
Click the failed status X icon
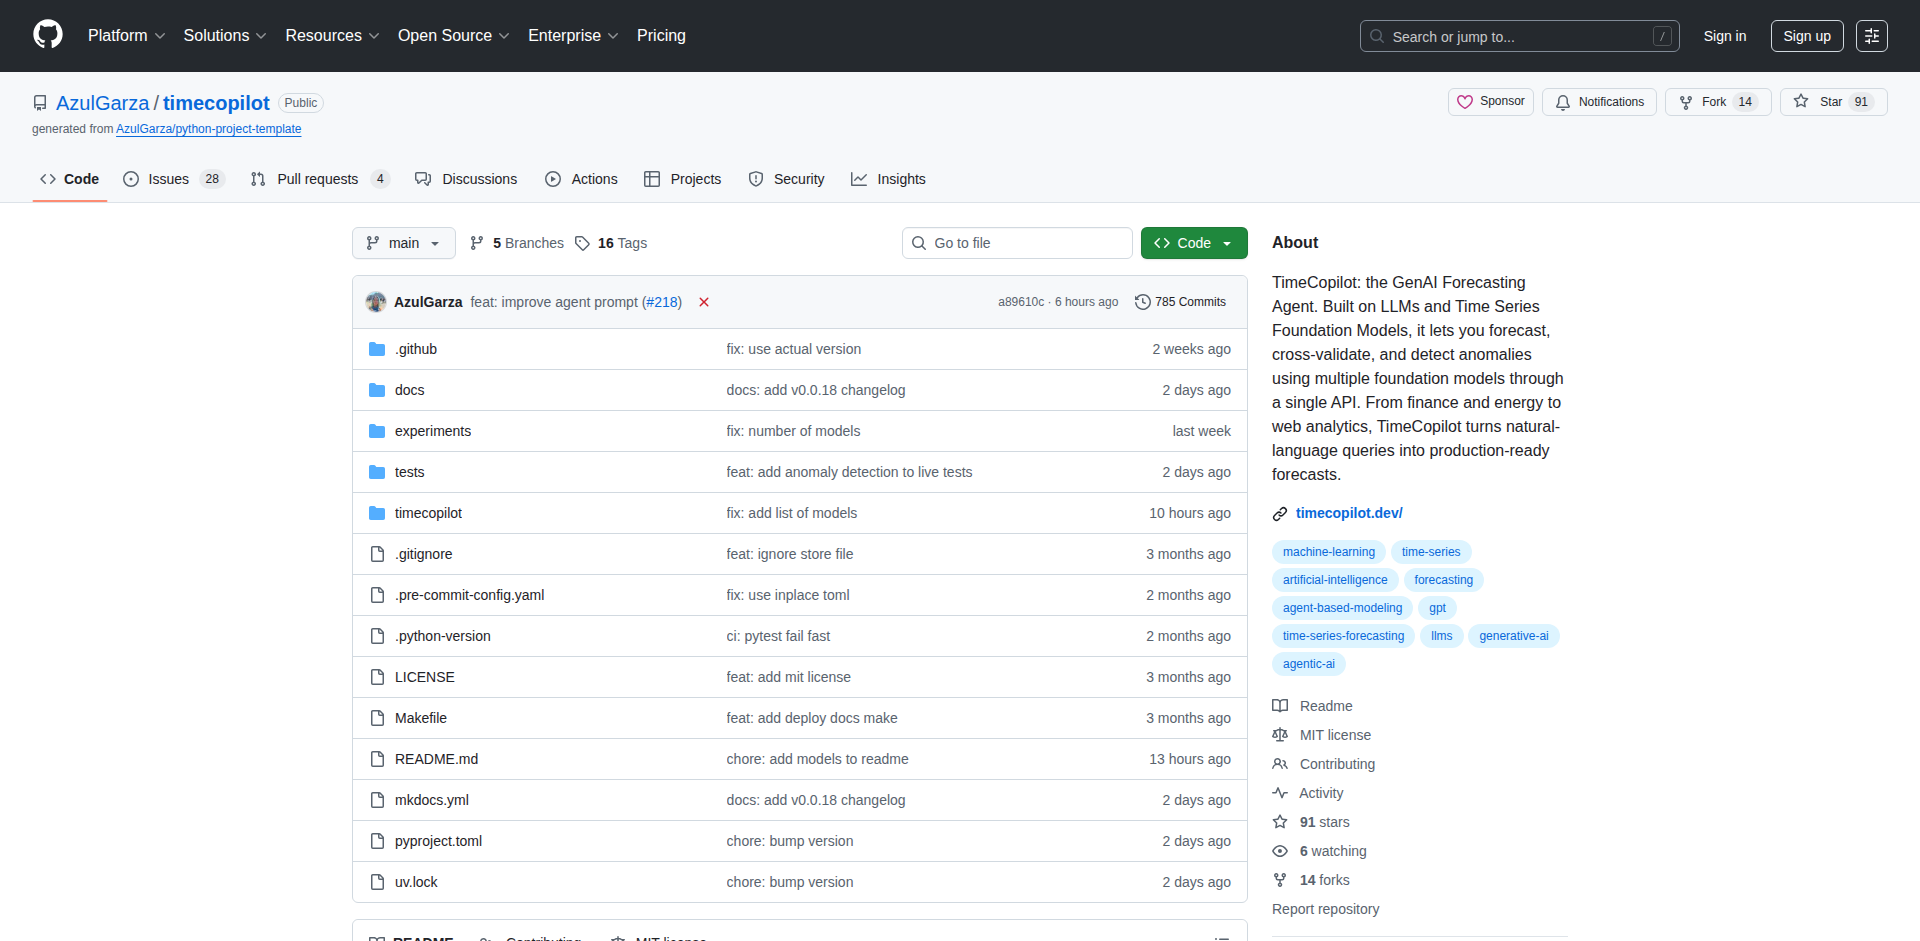pos(704,302)
